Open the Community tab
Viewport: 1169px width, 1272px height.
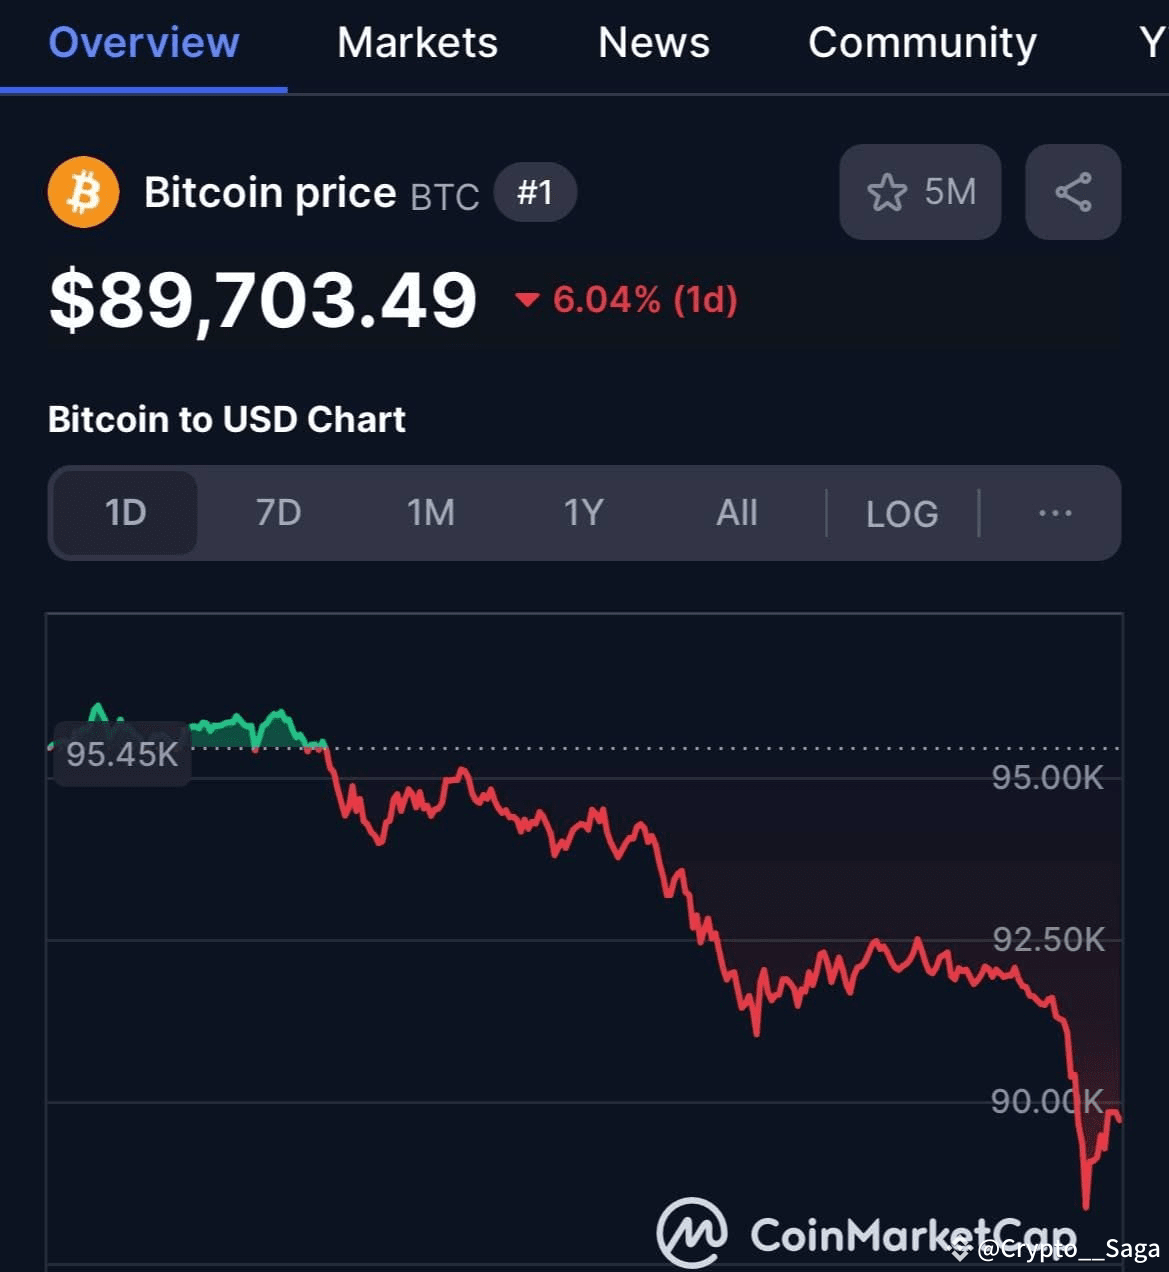pyautogui.click(x=922, y=42)
